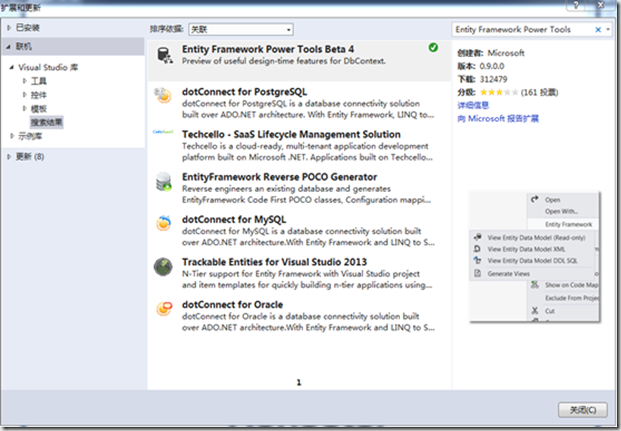Click the star rating in the details pane
Viewport: 621px width, 431px height.
click(499, 92)
